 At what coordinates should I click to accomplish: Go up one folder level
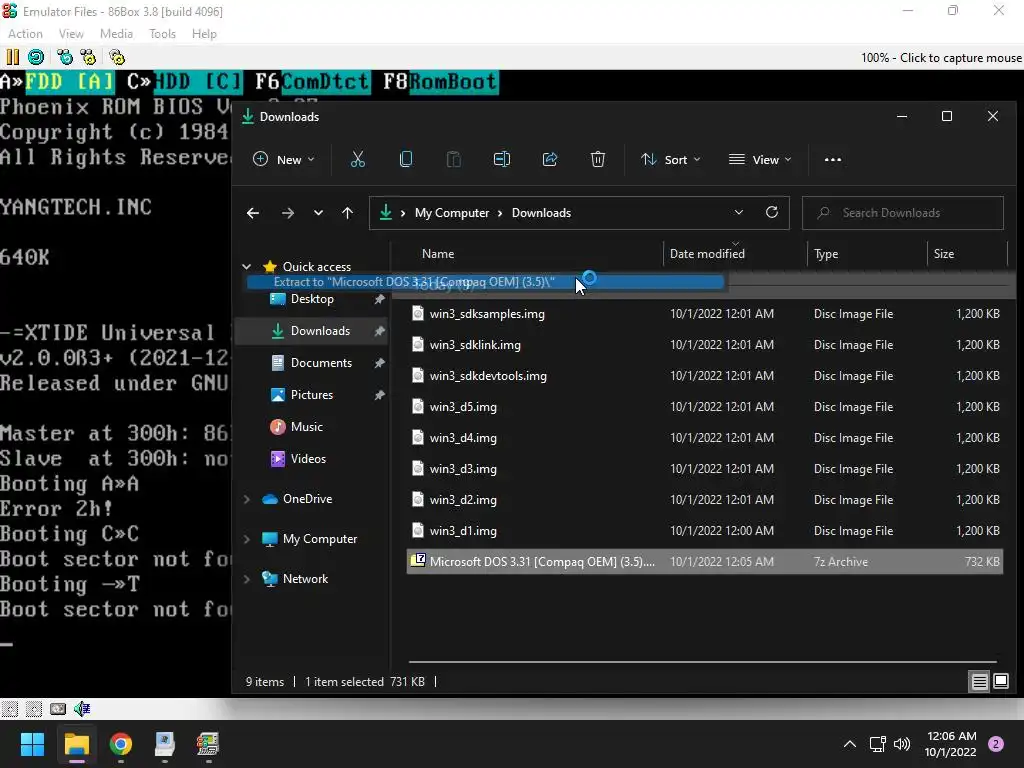tap(347, 213)
